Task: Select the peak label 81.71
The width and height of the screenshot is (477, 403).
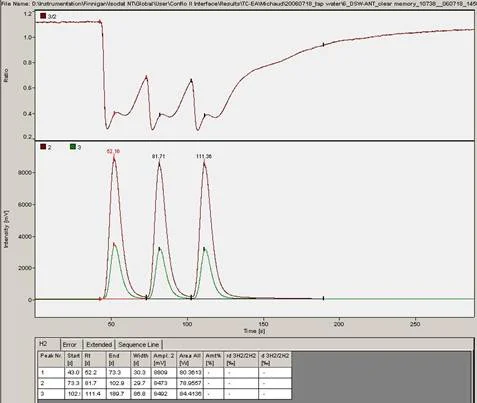Action: [159, 156]
